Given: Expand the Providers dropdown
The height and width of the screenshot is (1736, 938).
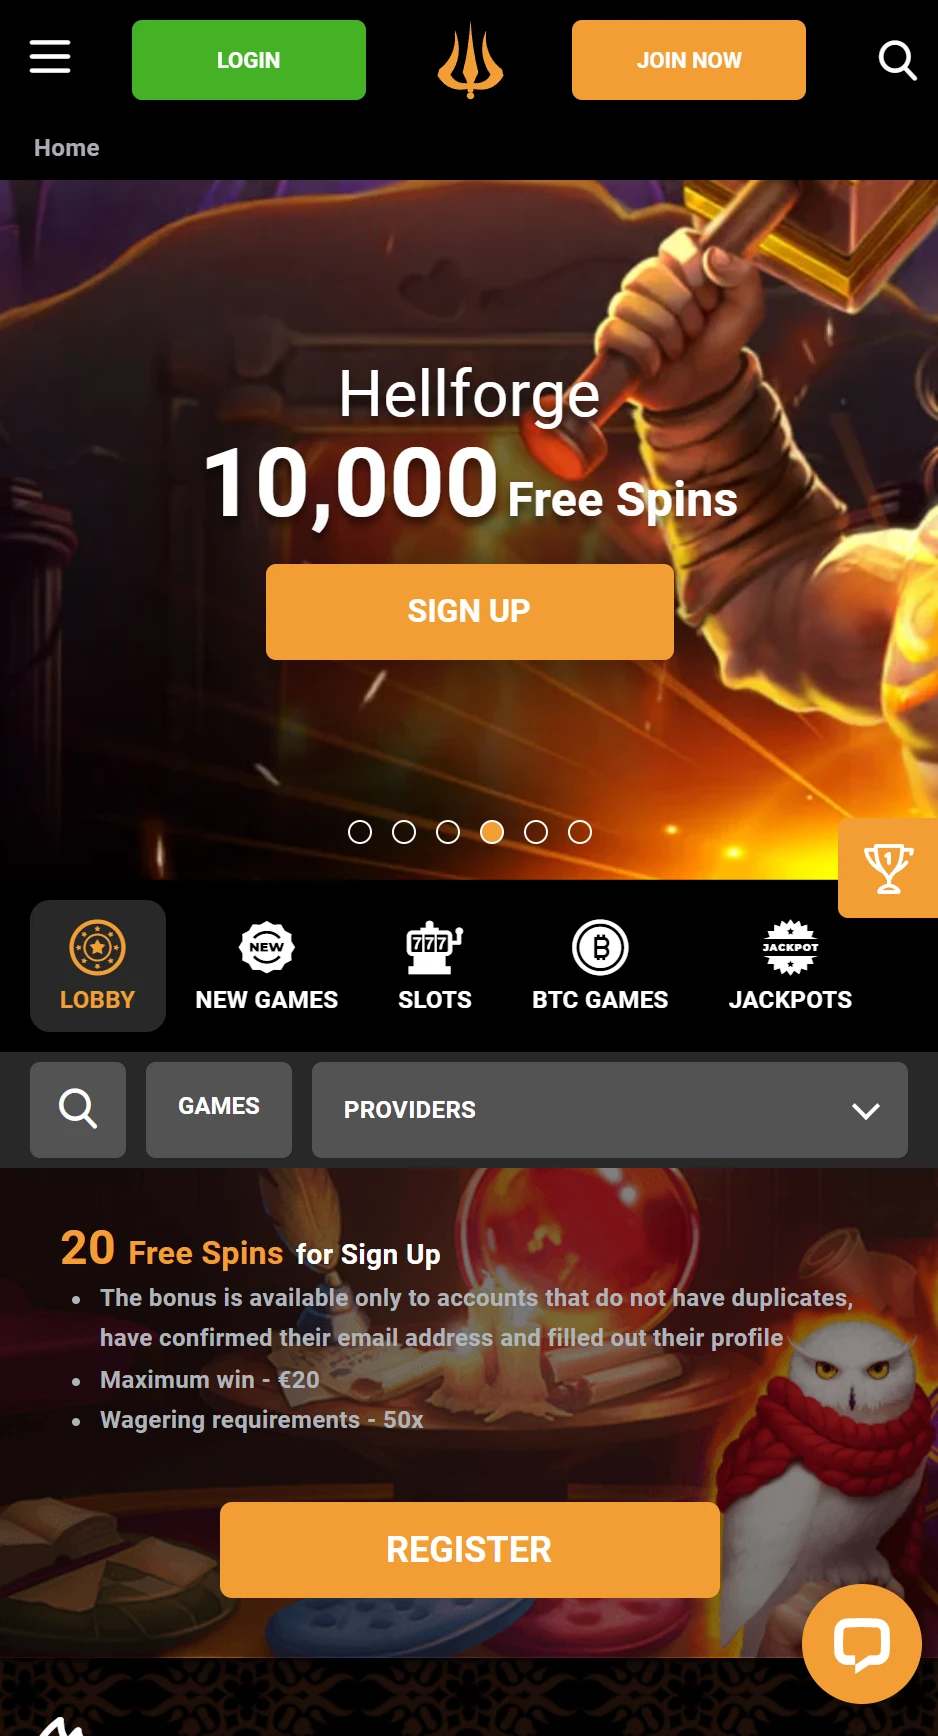Looking at the screenshot, I should (610, 1110).
